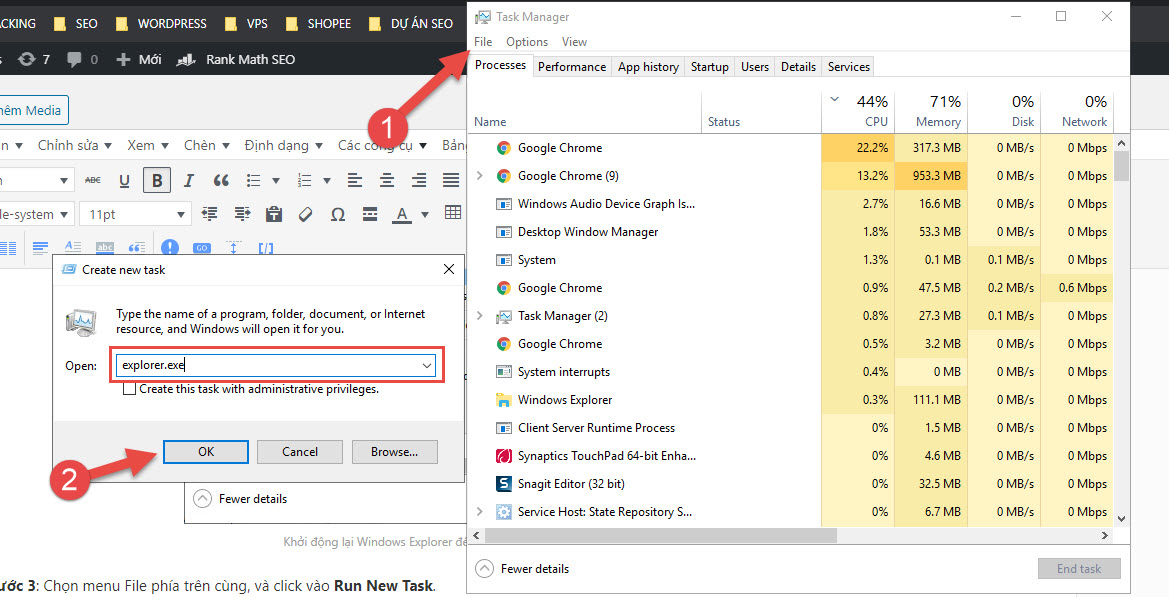Screen dimensions: 1169x597
Task: Click the Rank Math SEO icon
Action: (x=186, y=60)
